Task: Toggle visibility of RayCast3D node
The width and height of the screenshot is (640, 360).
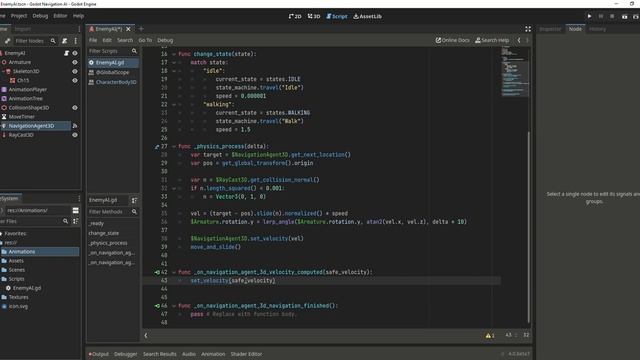Action: coord(75,135)
